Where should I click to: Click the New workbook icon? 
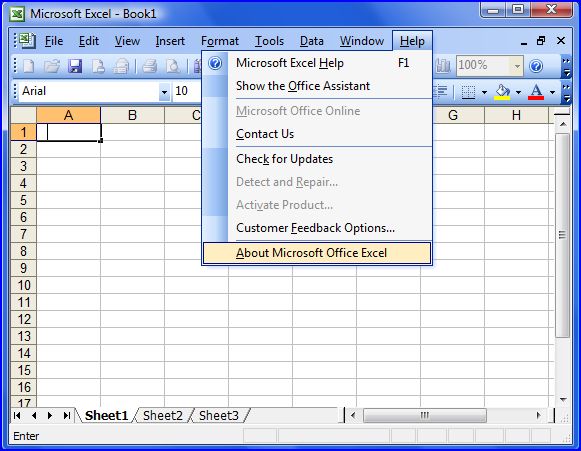click(29, 66)
